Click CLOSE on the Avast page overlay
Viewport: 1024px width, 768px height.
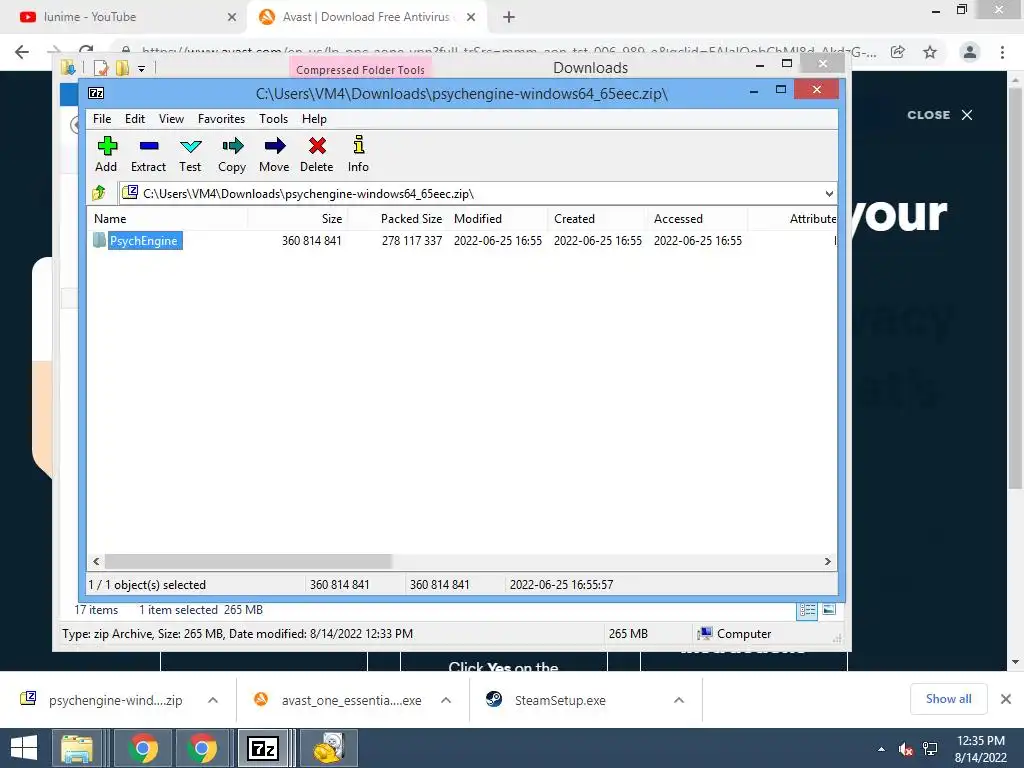pyautogui.click(x=940, y=115)
